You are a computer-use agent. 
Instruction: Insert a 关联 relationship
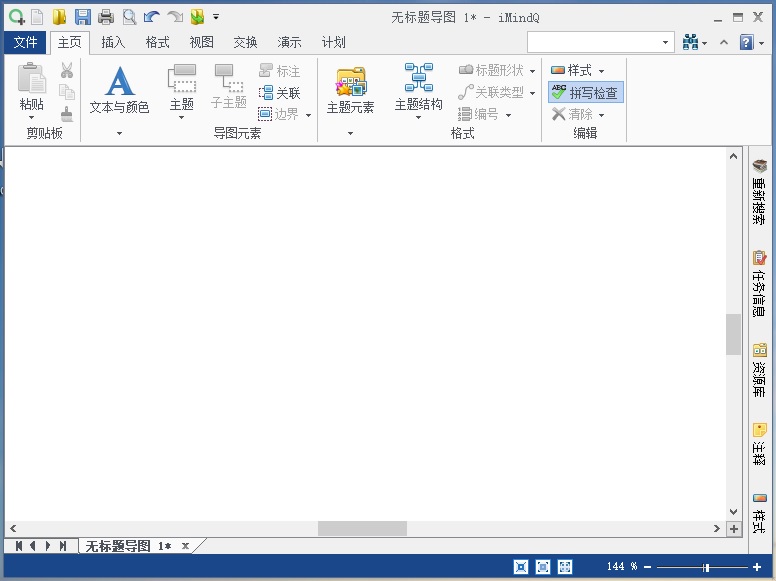tap(280, 93)
